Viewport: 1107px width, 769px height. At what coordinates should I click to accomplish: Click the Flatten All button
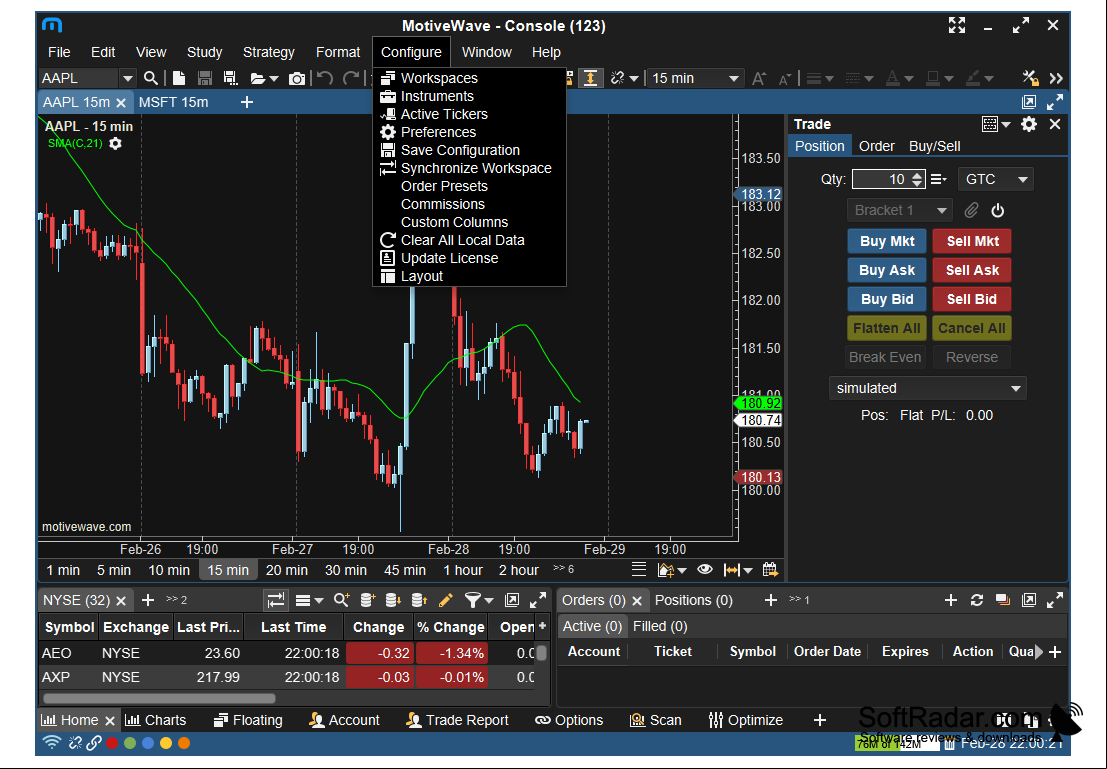point(887,328)
